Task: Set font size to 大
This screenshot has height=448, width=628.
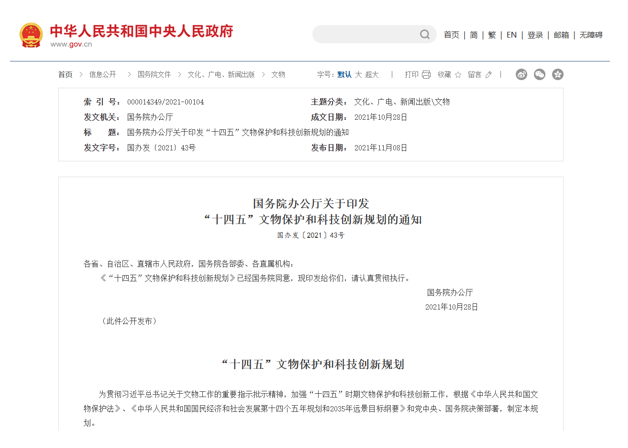Action: click(358, 74)
